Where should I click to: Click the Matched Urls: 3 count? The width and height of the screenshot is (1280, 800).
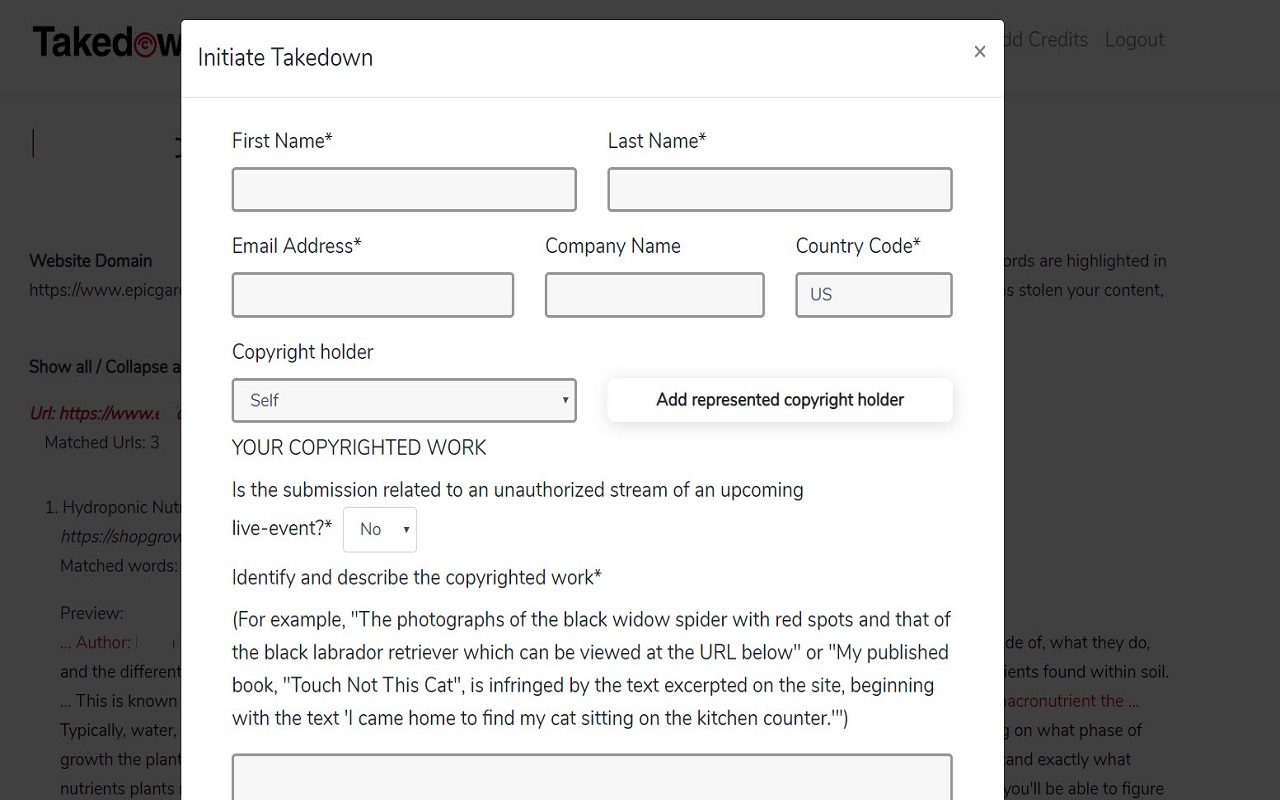[102, 442]
